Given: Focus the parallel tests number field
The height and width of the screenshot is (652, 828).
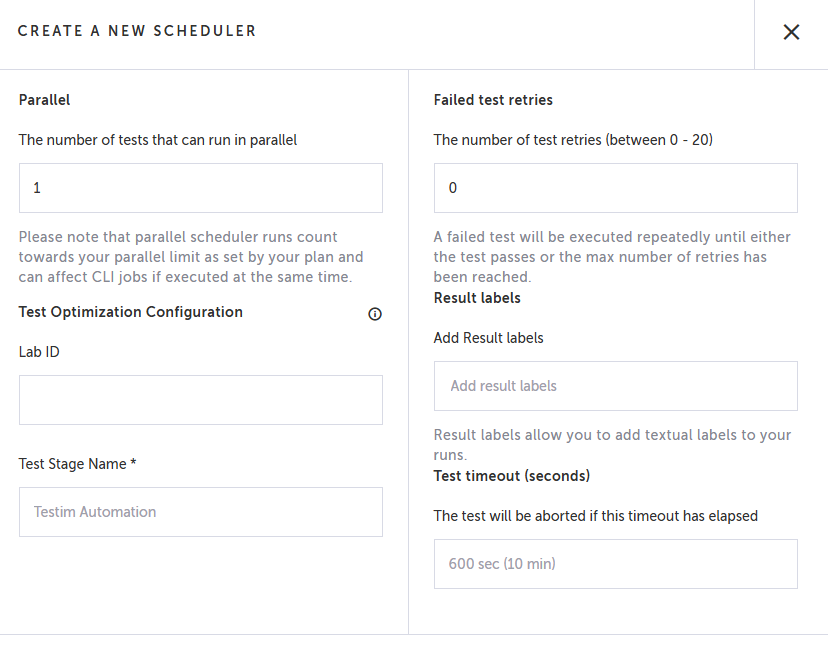Looking at the screenshot, I should 200,188.
